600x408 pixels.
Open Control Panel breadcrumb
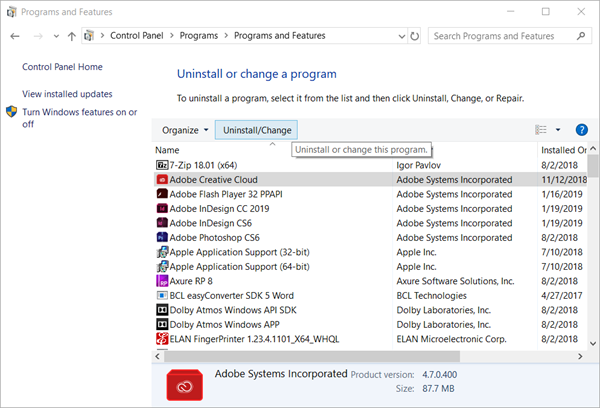click(137, 36)
